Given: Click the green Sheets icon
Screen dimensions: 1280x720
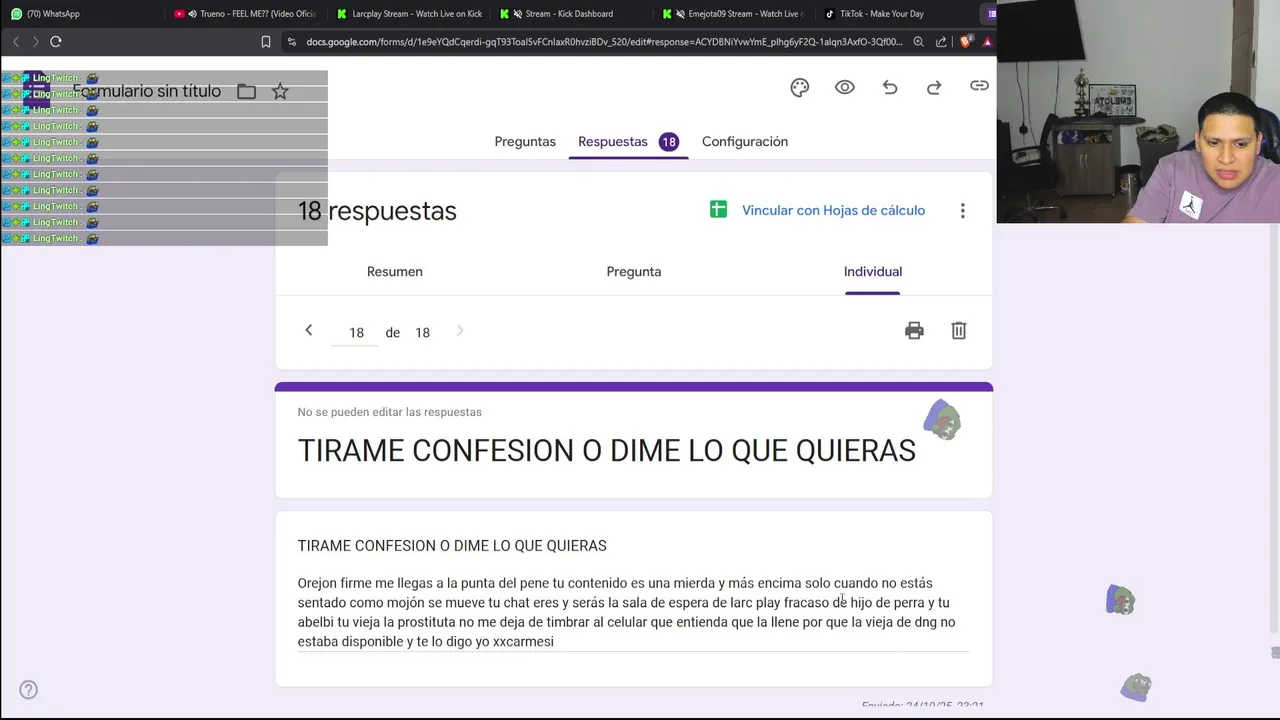Looking at the screenshot, I should 718,209.
